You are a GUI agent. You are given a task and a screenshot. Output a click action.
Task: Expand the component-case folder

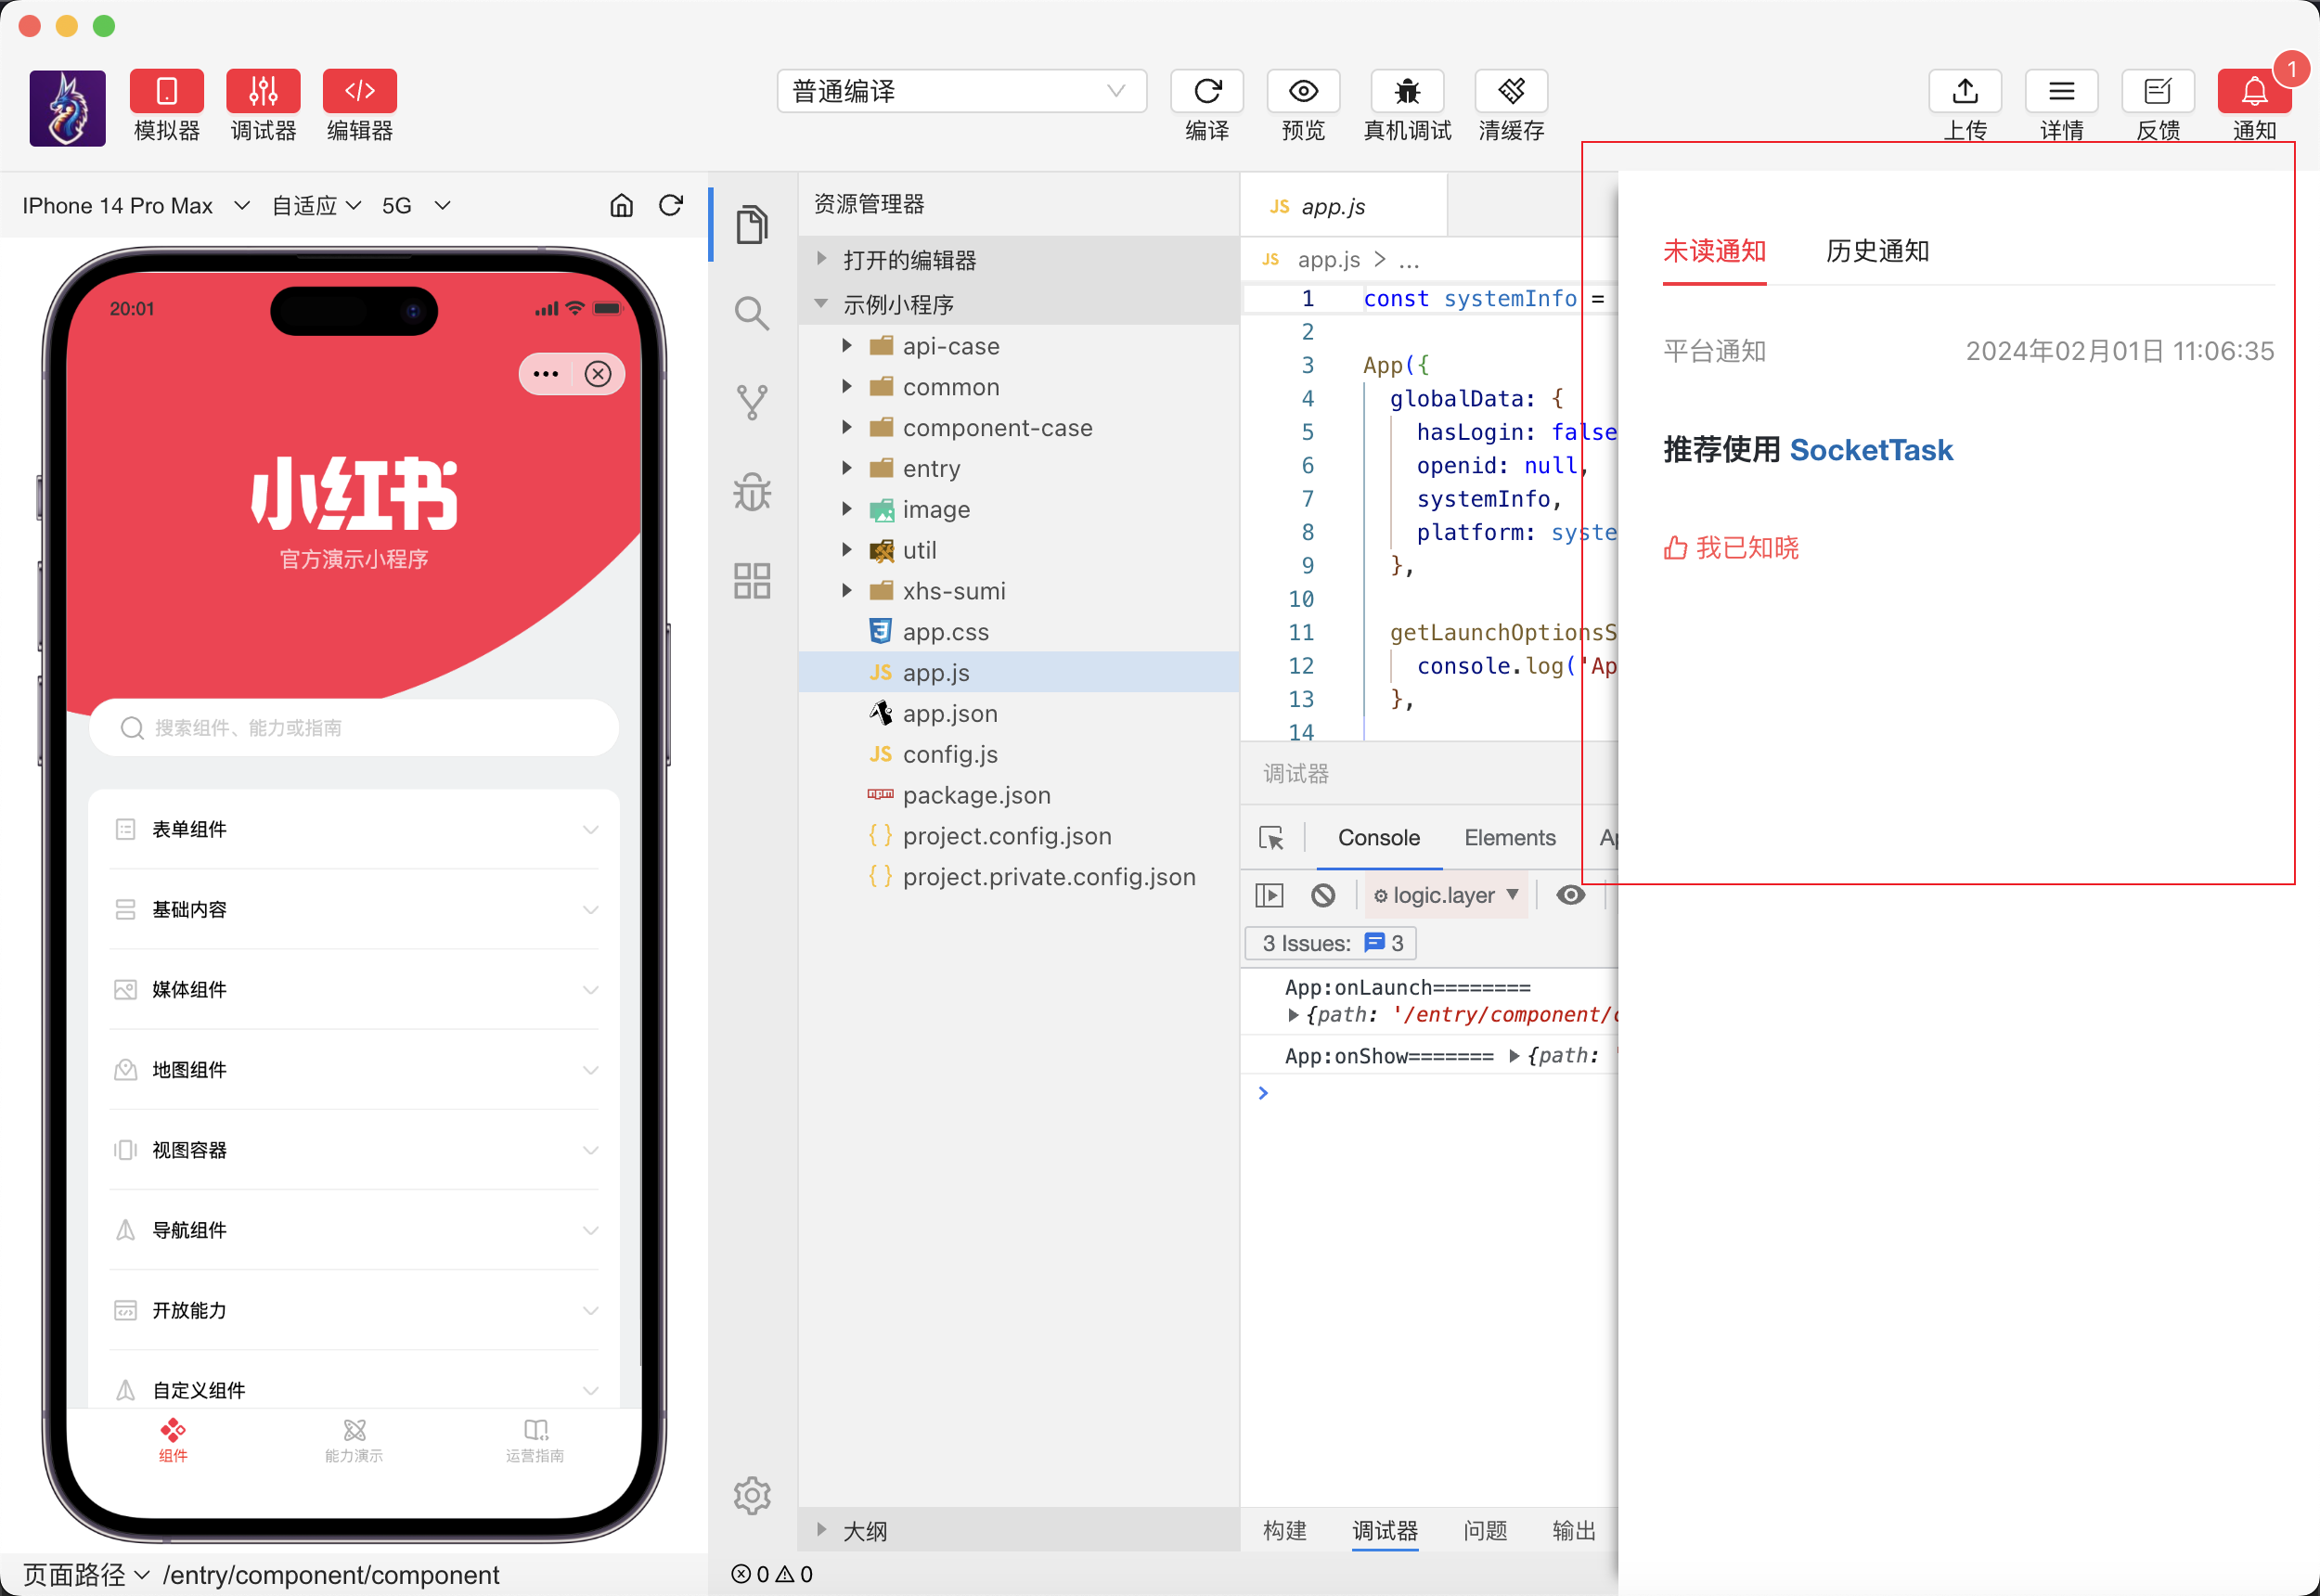click(1019, 428)
